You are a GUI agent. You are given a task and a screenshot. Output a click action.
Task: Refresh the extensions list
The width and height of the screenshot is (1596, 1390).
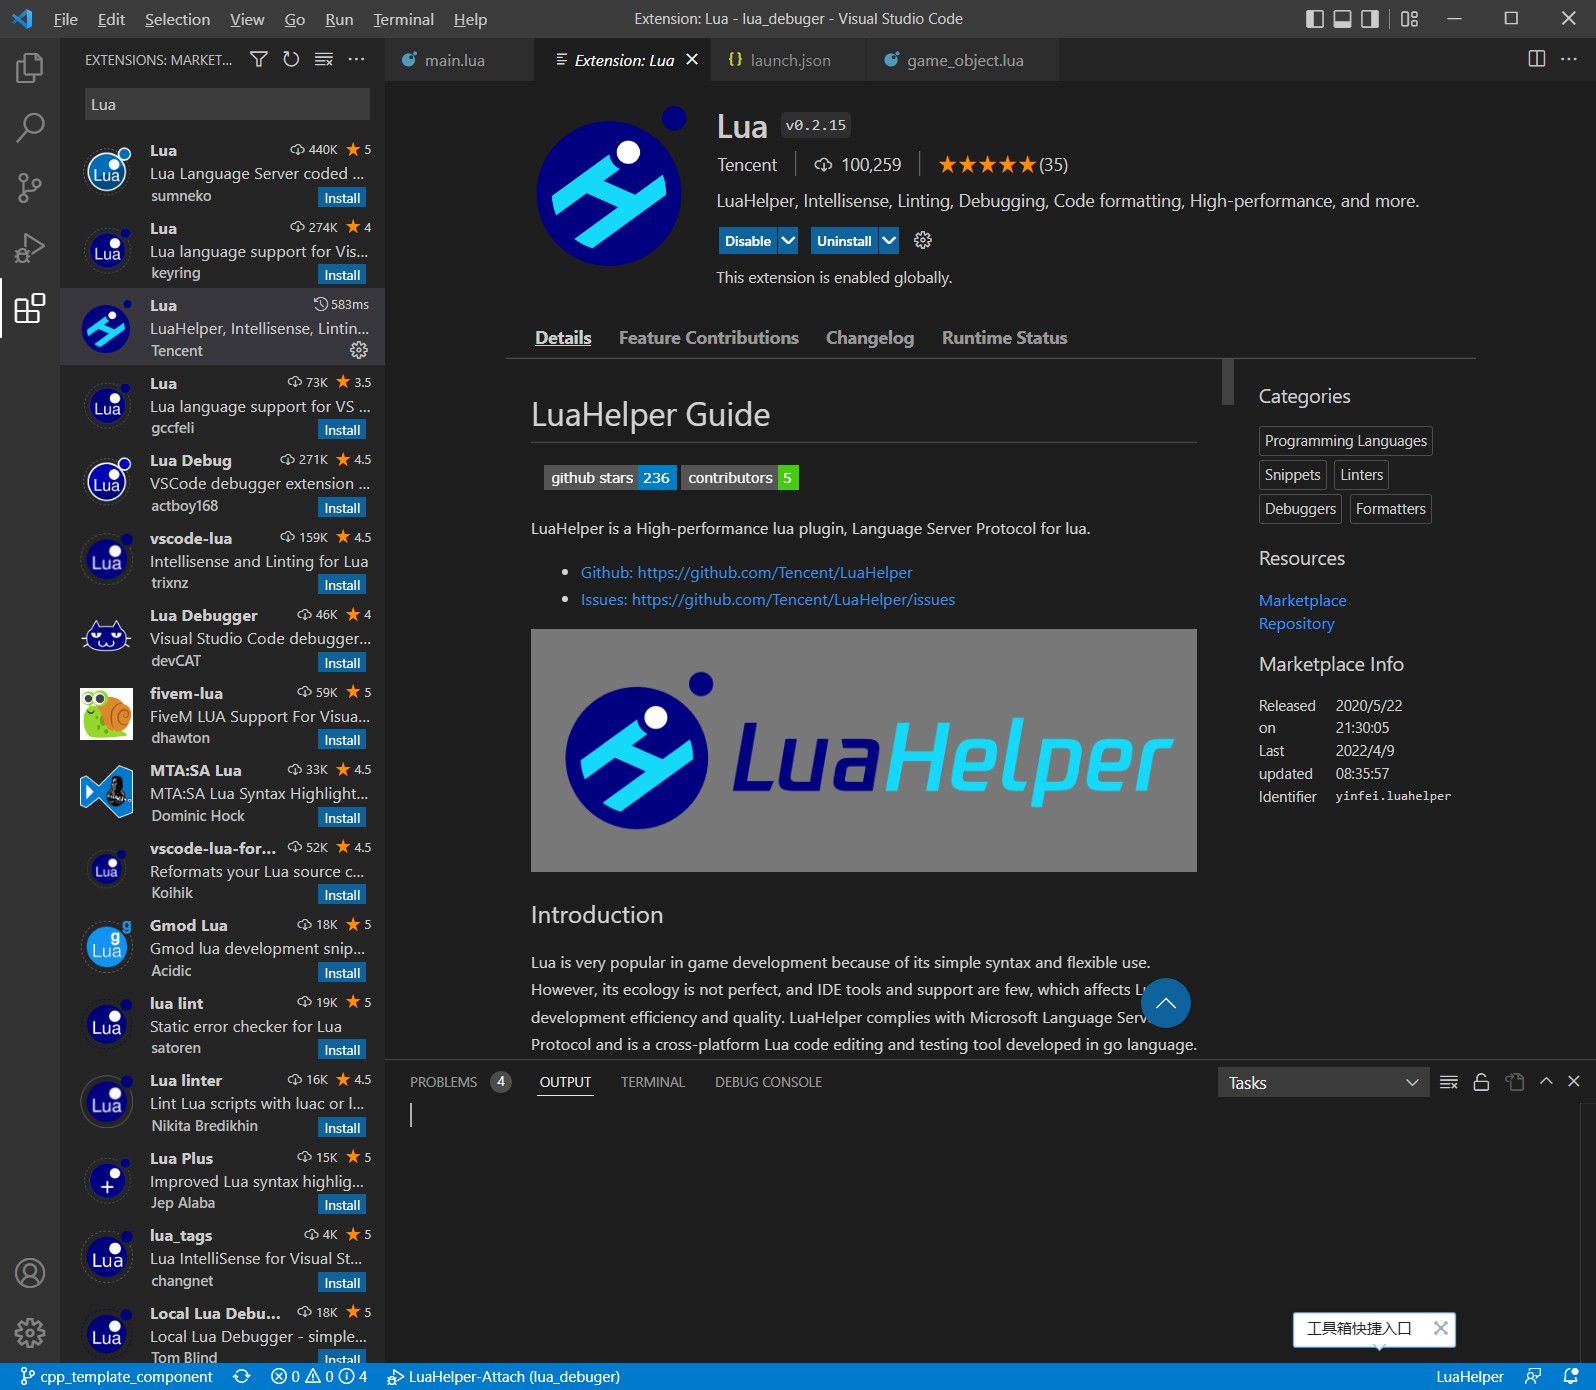(291, 59)
